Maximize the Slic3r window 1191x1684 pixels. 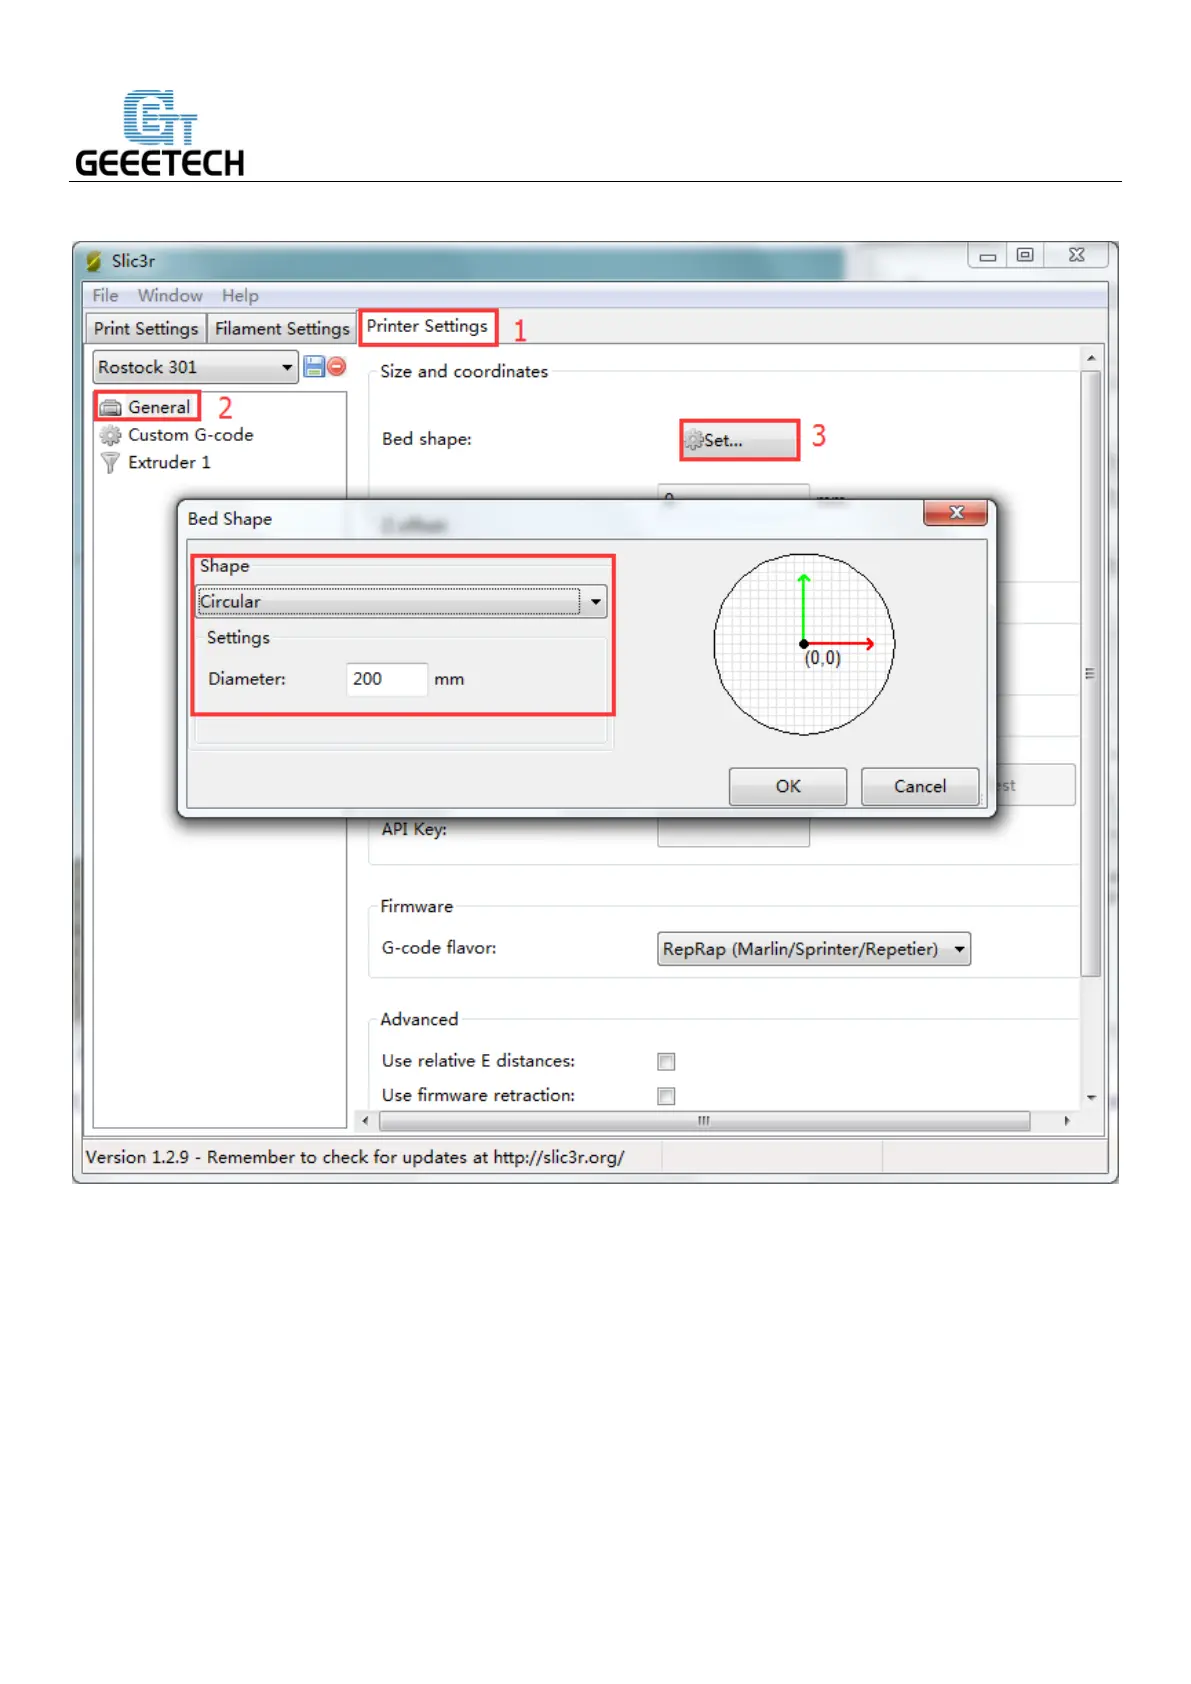click(x=1025, y=256)
